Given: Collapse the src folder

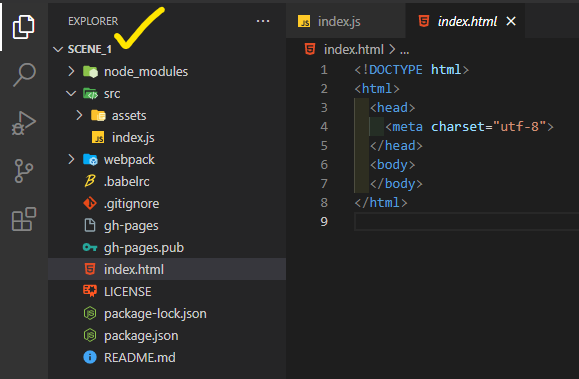Looking at the screenshot, I should 71,93.
